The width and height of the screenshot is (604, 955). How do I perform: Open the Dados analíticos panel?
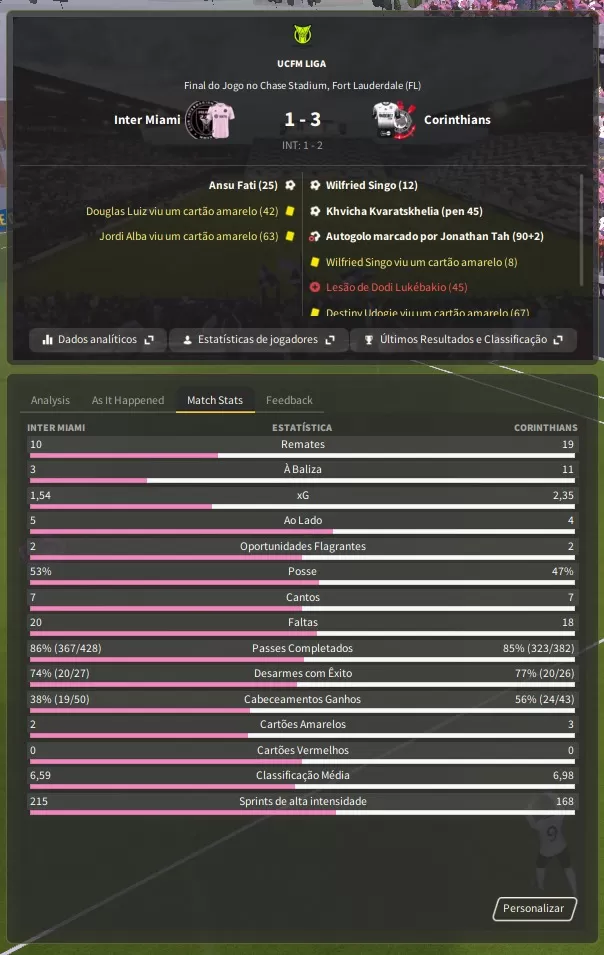[98, 340]
